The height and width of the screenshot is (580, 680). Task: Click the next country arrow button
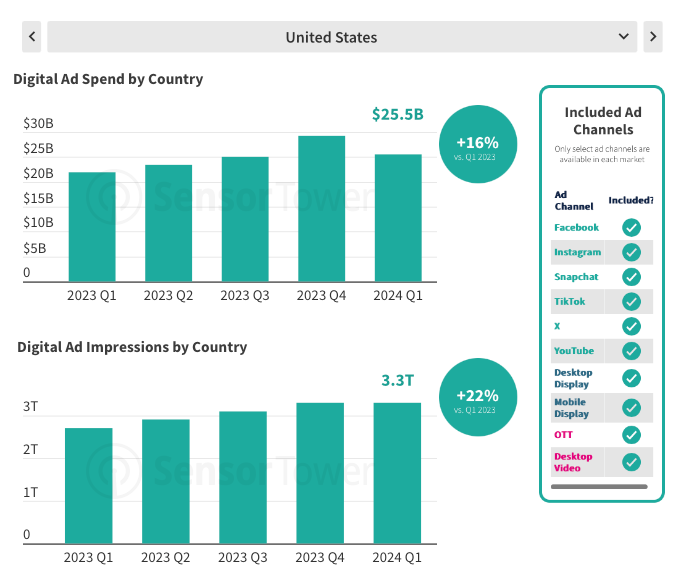tap(653, 37)
